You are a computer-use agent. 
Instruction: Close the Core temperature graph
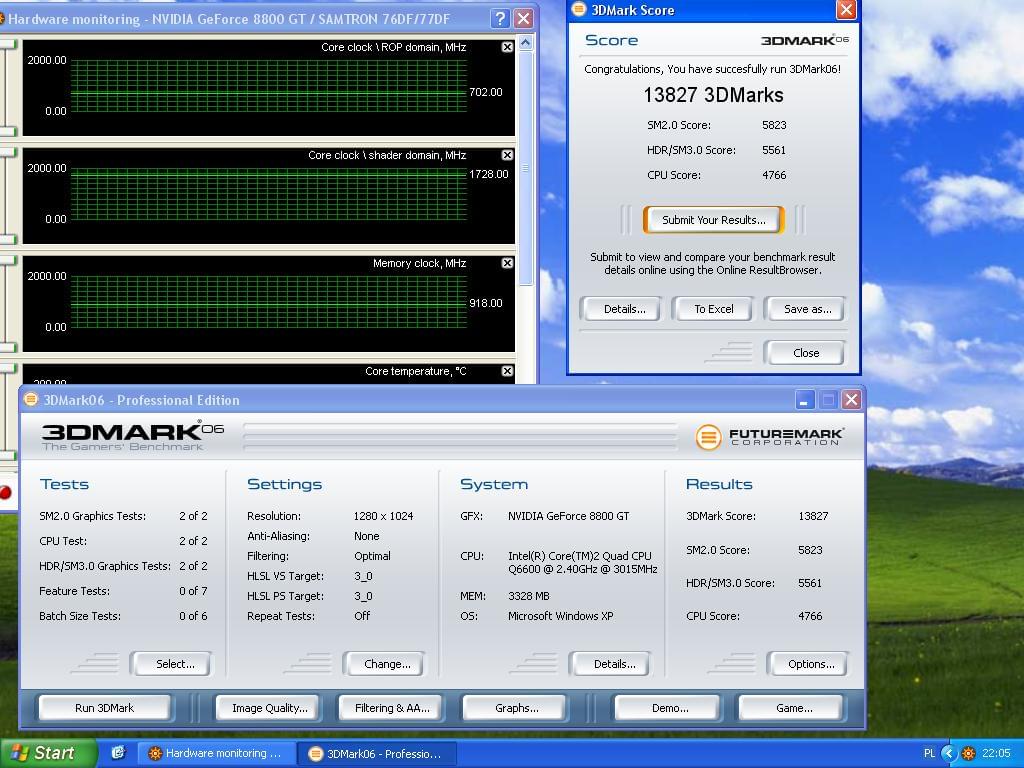coord(507,371)
